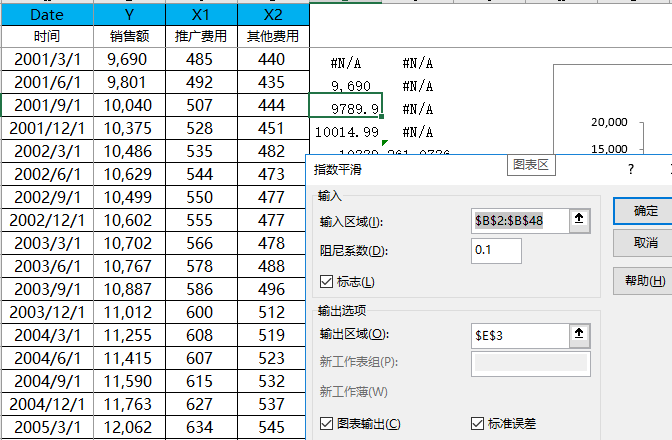
Task: Select cell with value 473
Action: point(273,174)
